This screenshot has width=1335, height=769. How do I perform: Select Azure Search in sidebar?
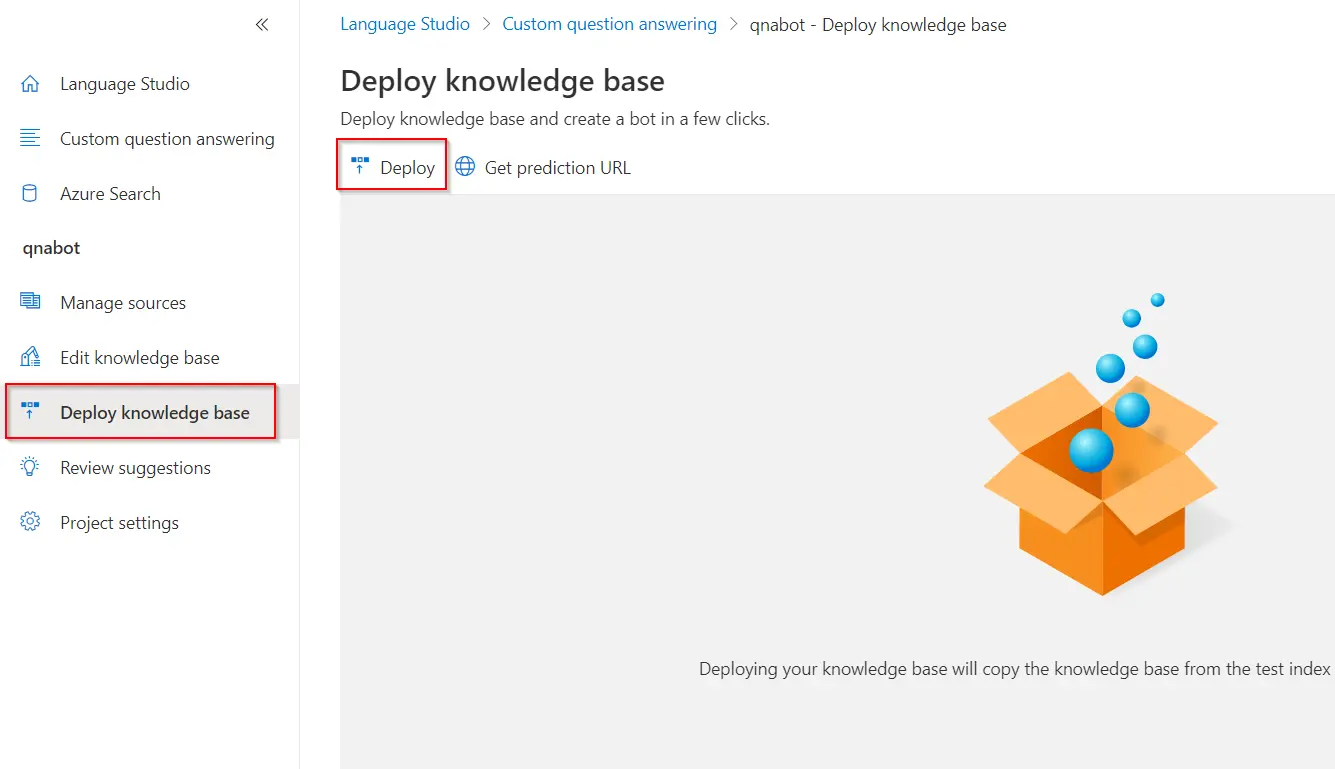click(110, 194)
